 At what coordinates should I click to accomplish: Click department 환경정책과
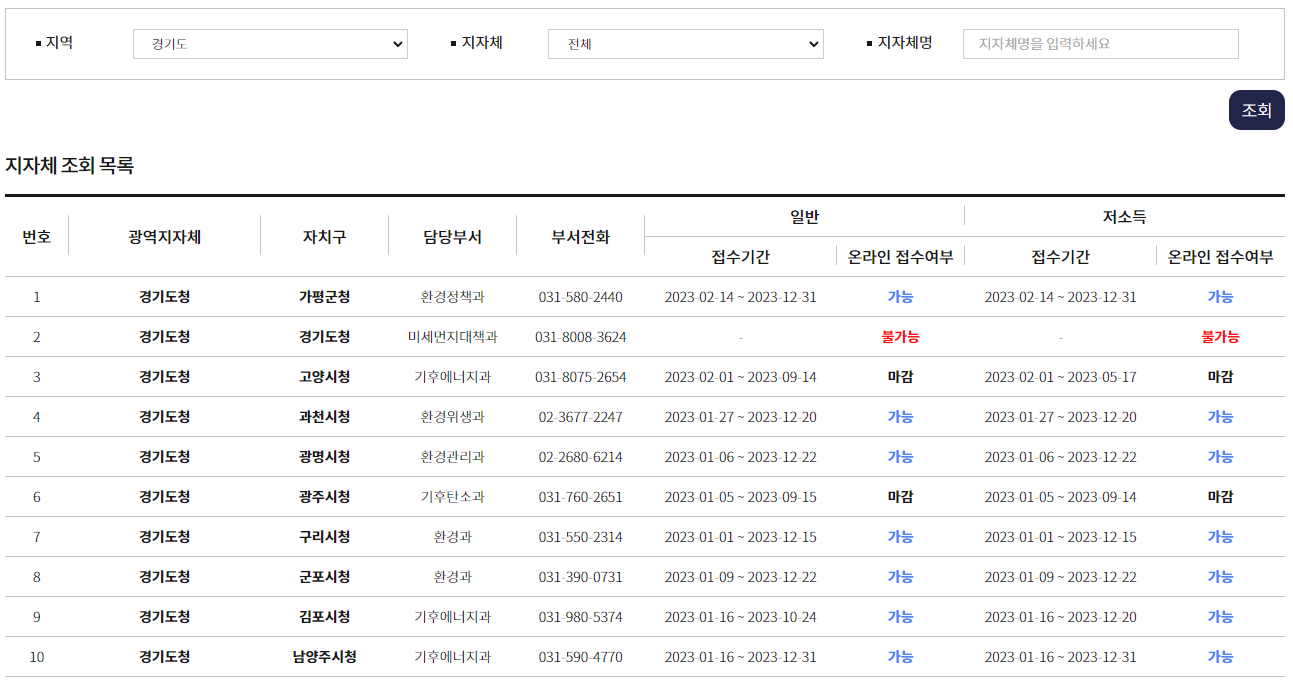coord(452,297)
